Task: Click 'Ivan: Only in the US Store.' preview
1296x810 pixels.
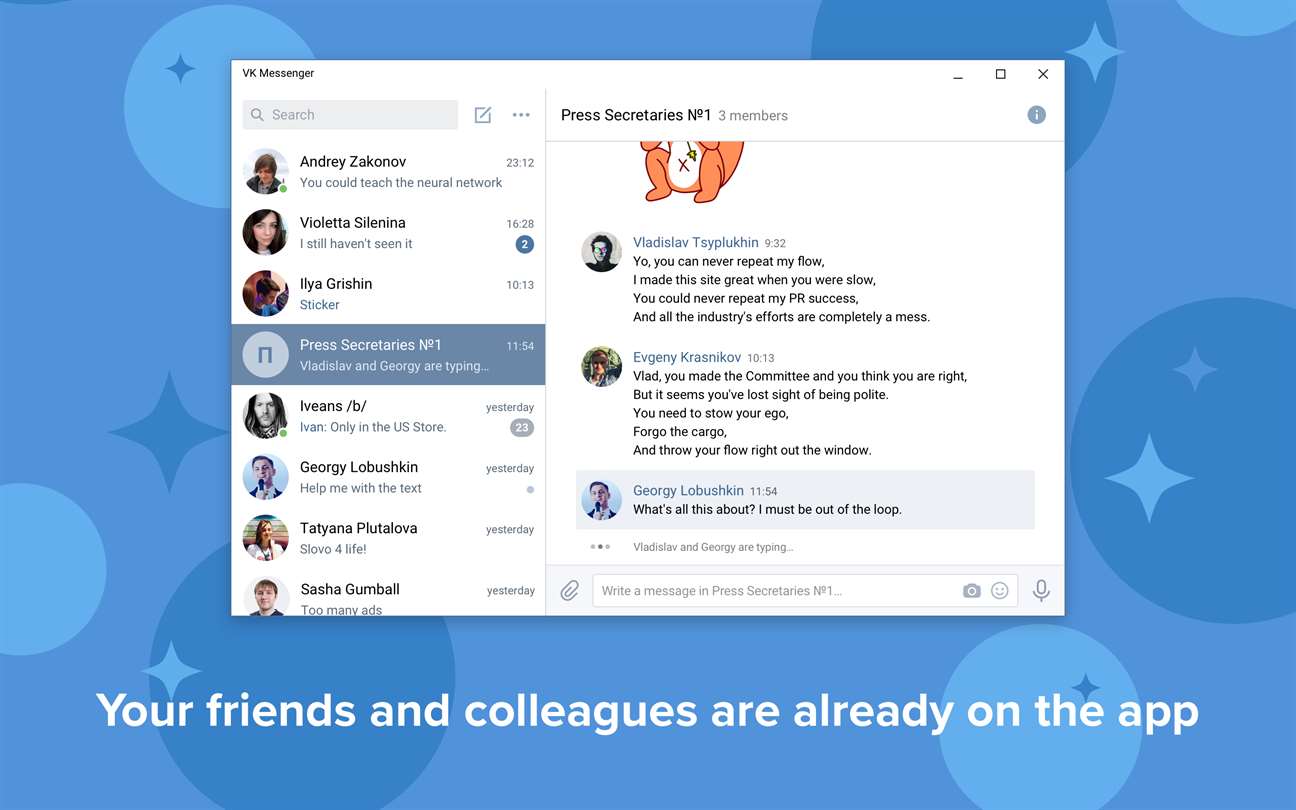Action: (373, 427)
